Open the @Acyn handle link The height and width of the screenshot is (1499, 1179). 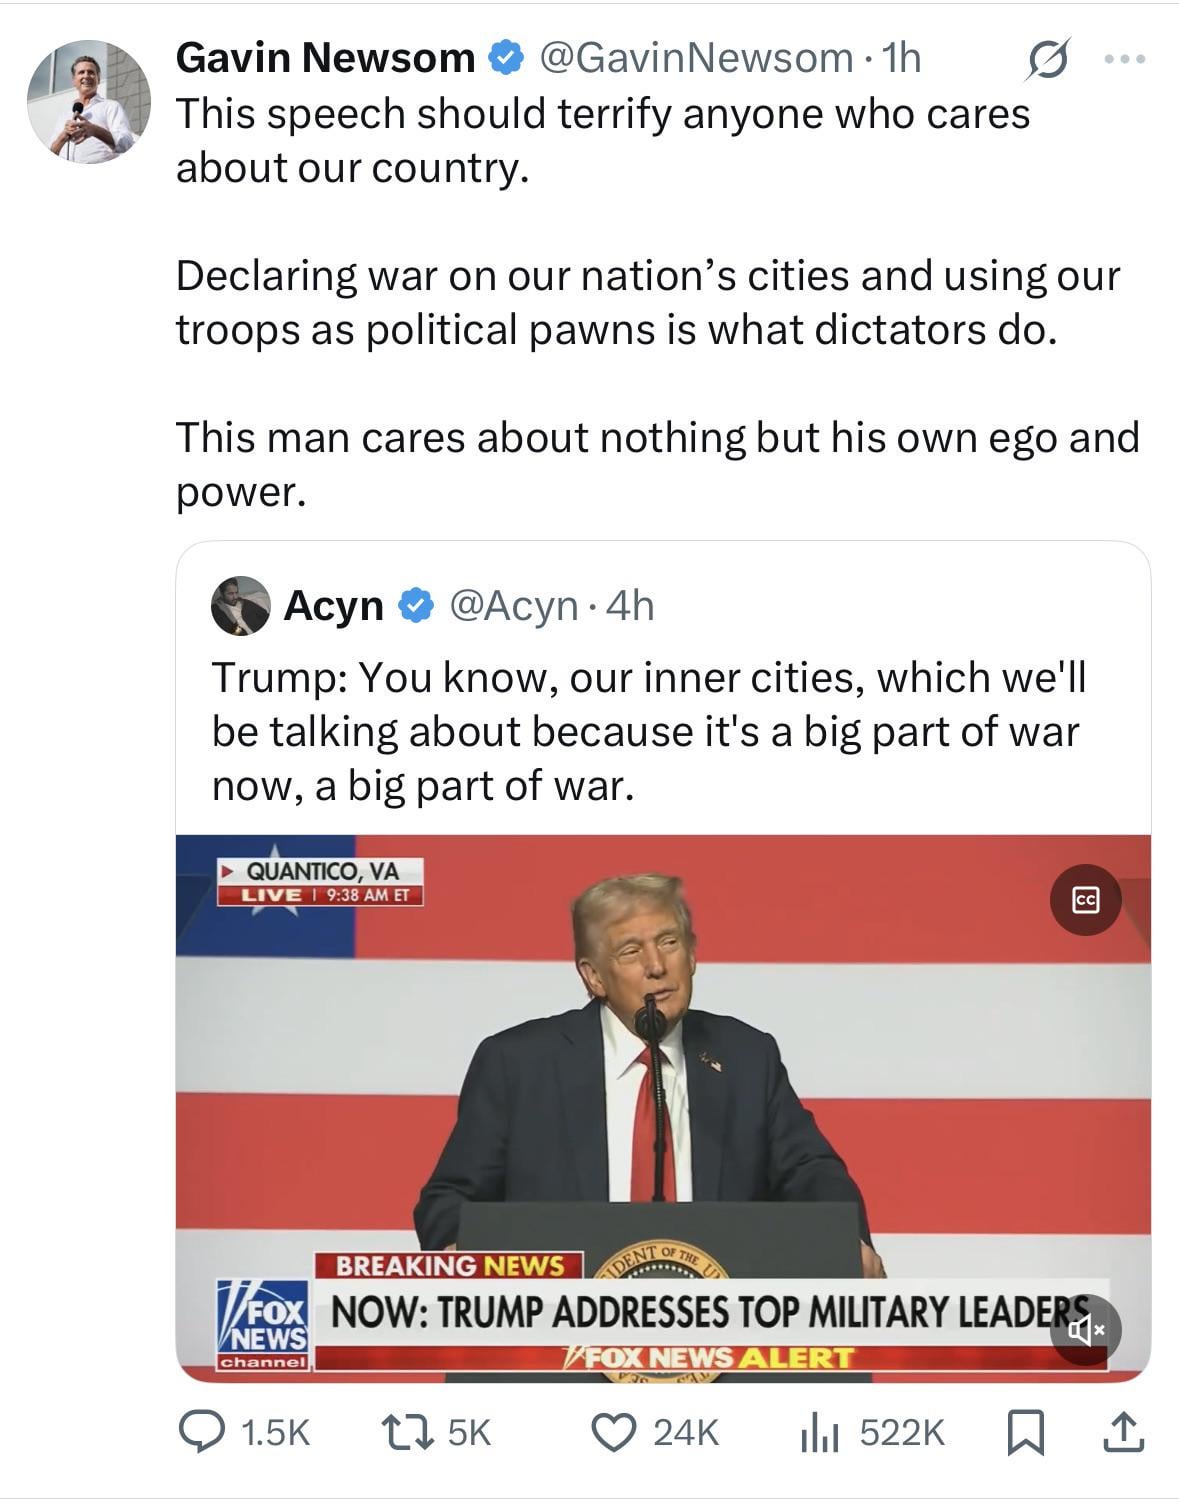pyautogui.click(x=514, y=606)
